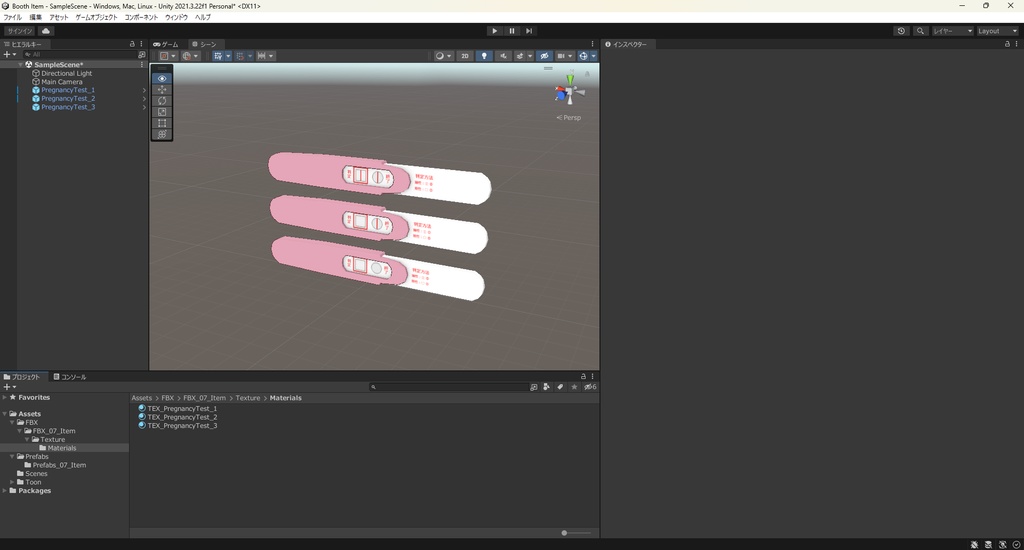This screenshot has width=1024, height=550.
Task: Open the Undo History icon
Action: [901, 31]
